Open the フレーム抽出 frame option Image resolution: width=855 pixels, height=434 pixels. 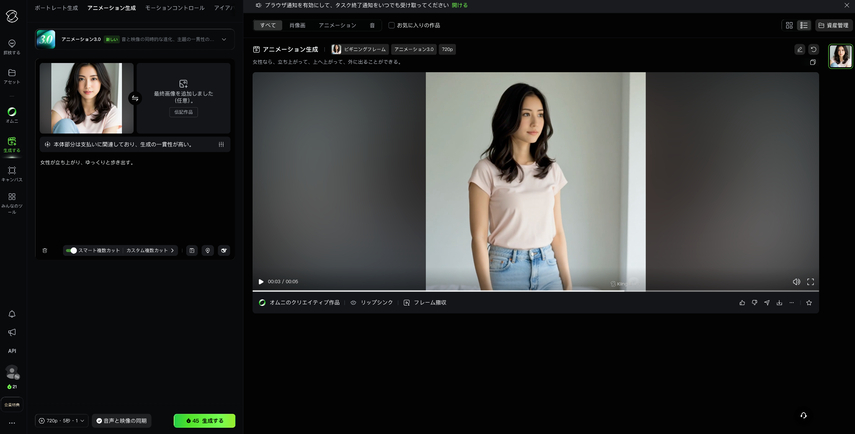[x=425, y=303]
